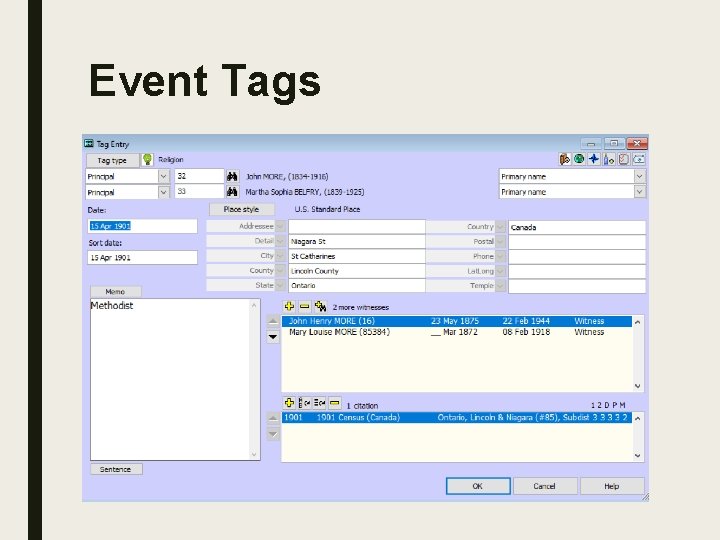Click the Cancel button
This screenshot has height=540, width=720.
pos(545,486)
